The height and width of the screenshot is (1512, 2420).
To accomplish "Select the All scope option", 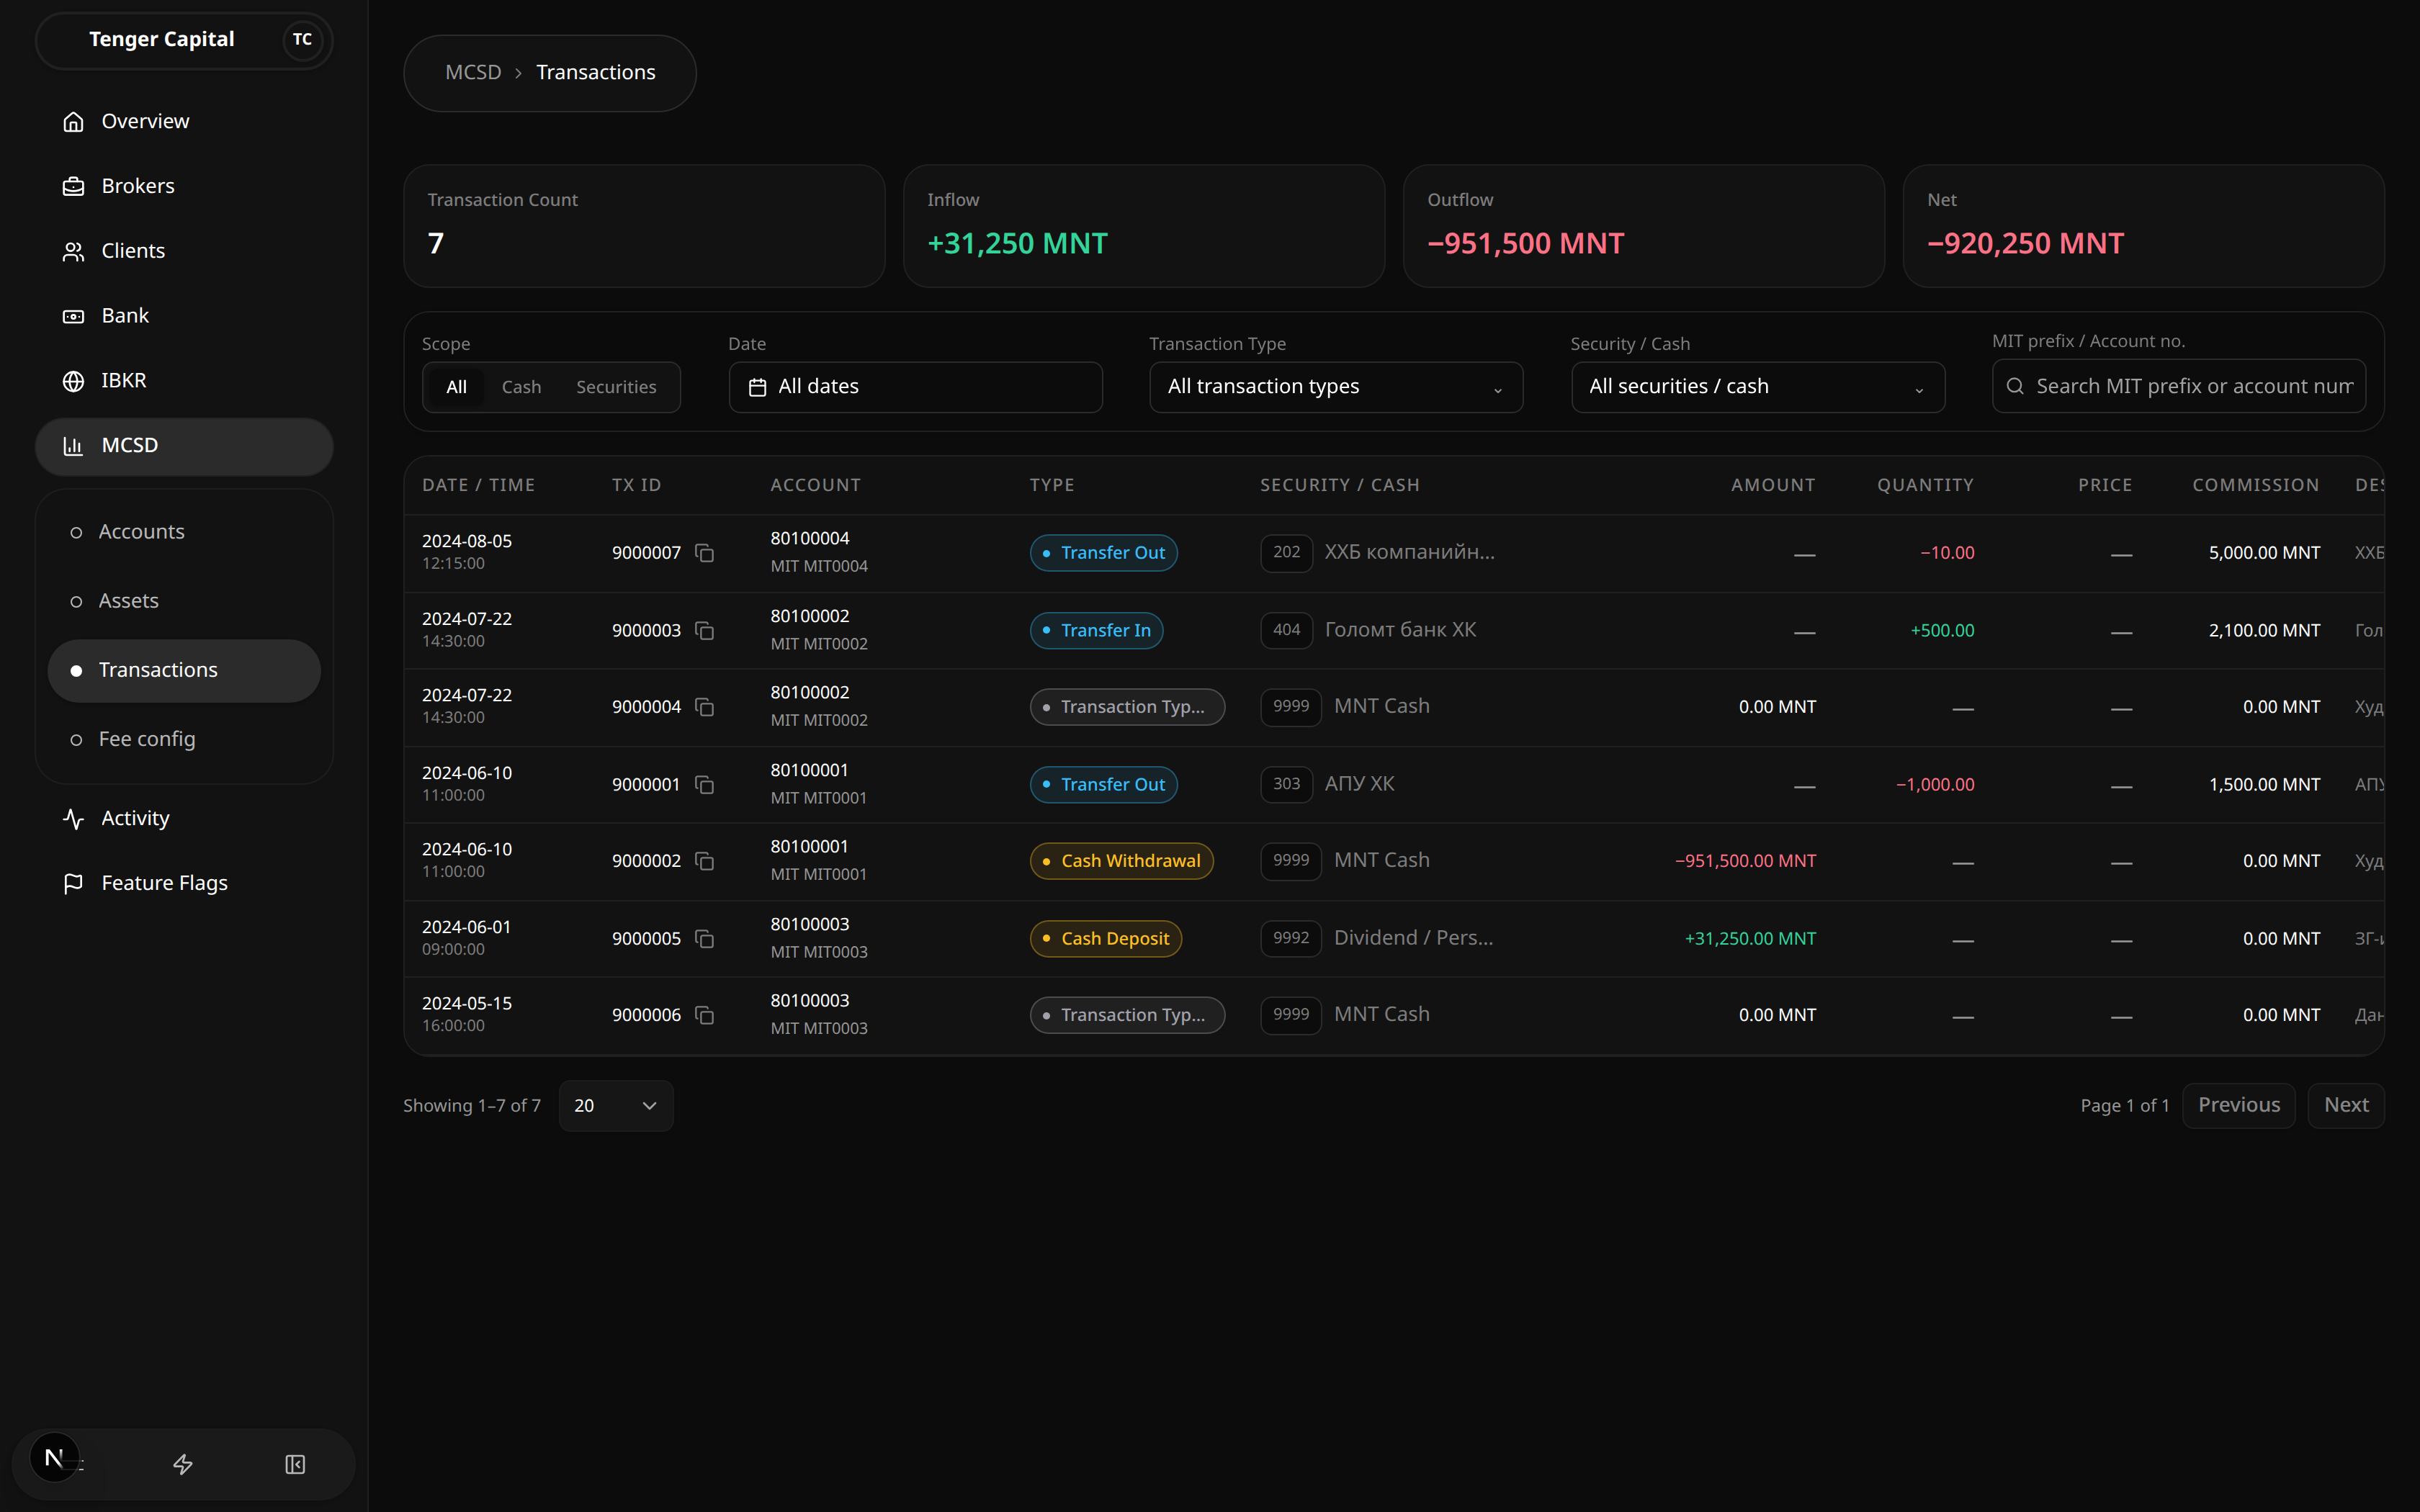I will coord(456,387).
